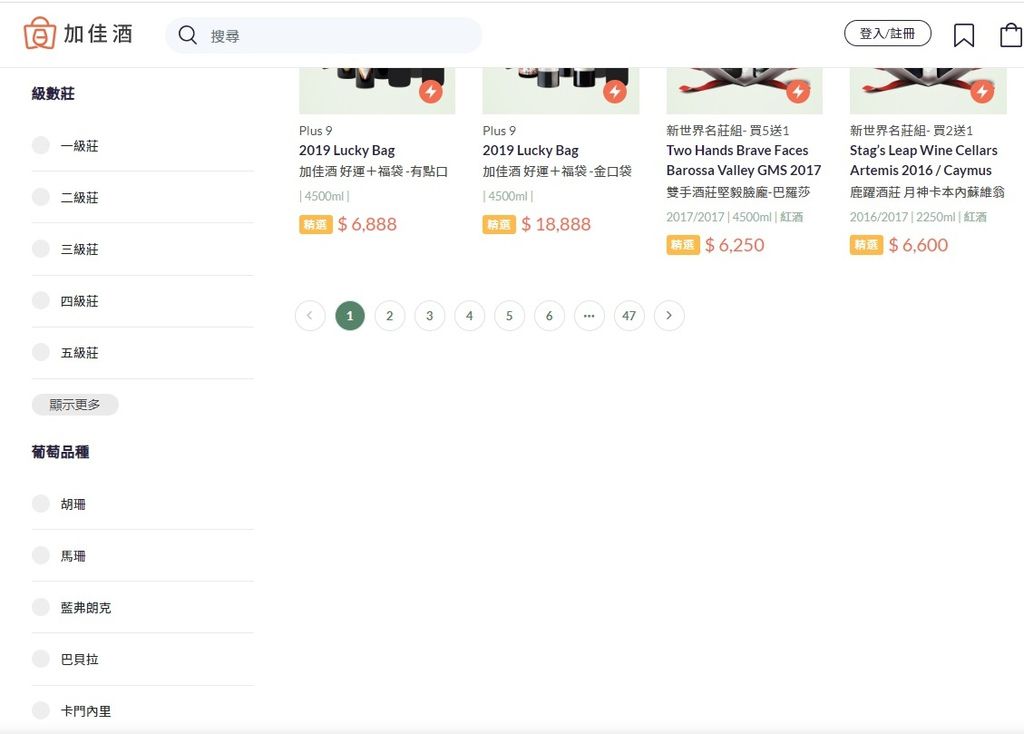1024x734 pixels.
Task: Open 2019 Lucky Bag 有點口 product title
Action: [x=347, y=150]
